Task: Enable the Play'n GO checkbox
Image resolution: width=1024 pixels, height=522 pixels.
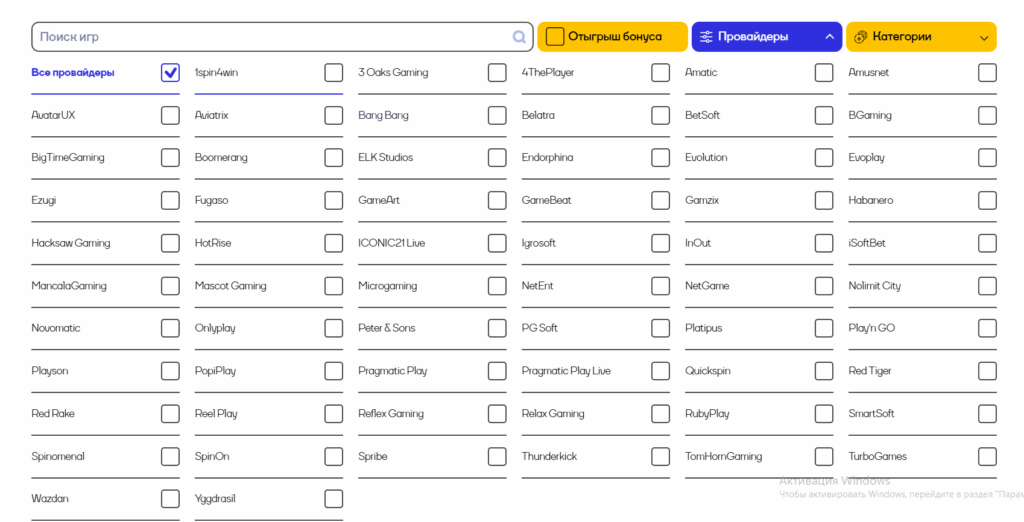Action: pos(987,328)
